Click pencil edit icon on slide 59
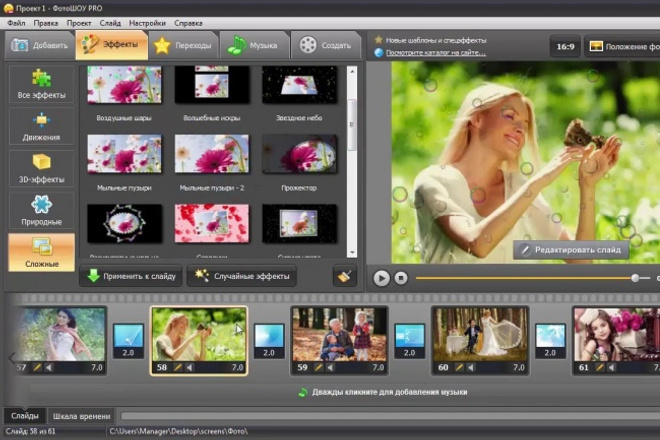This screenshot has width=660, height=440. click(319, 368)
